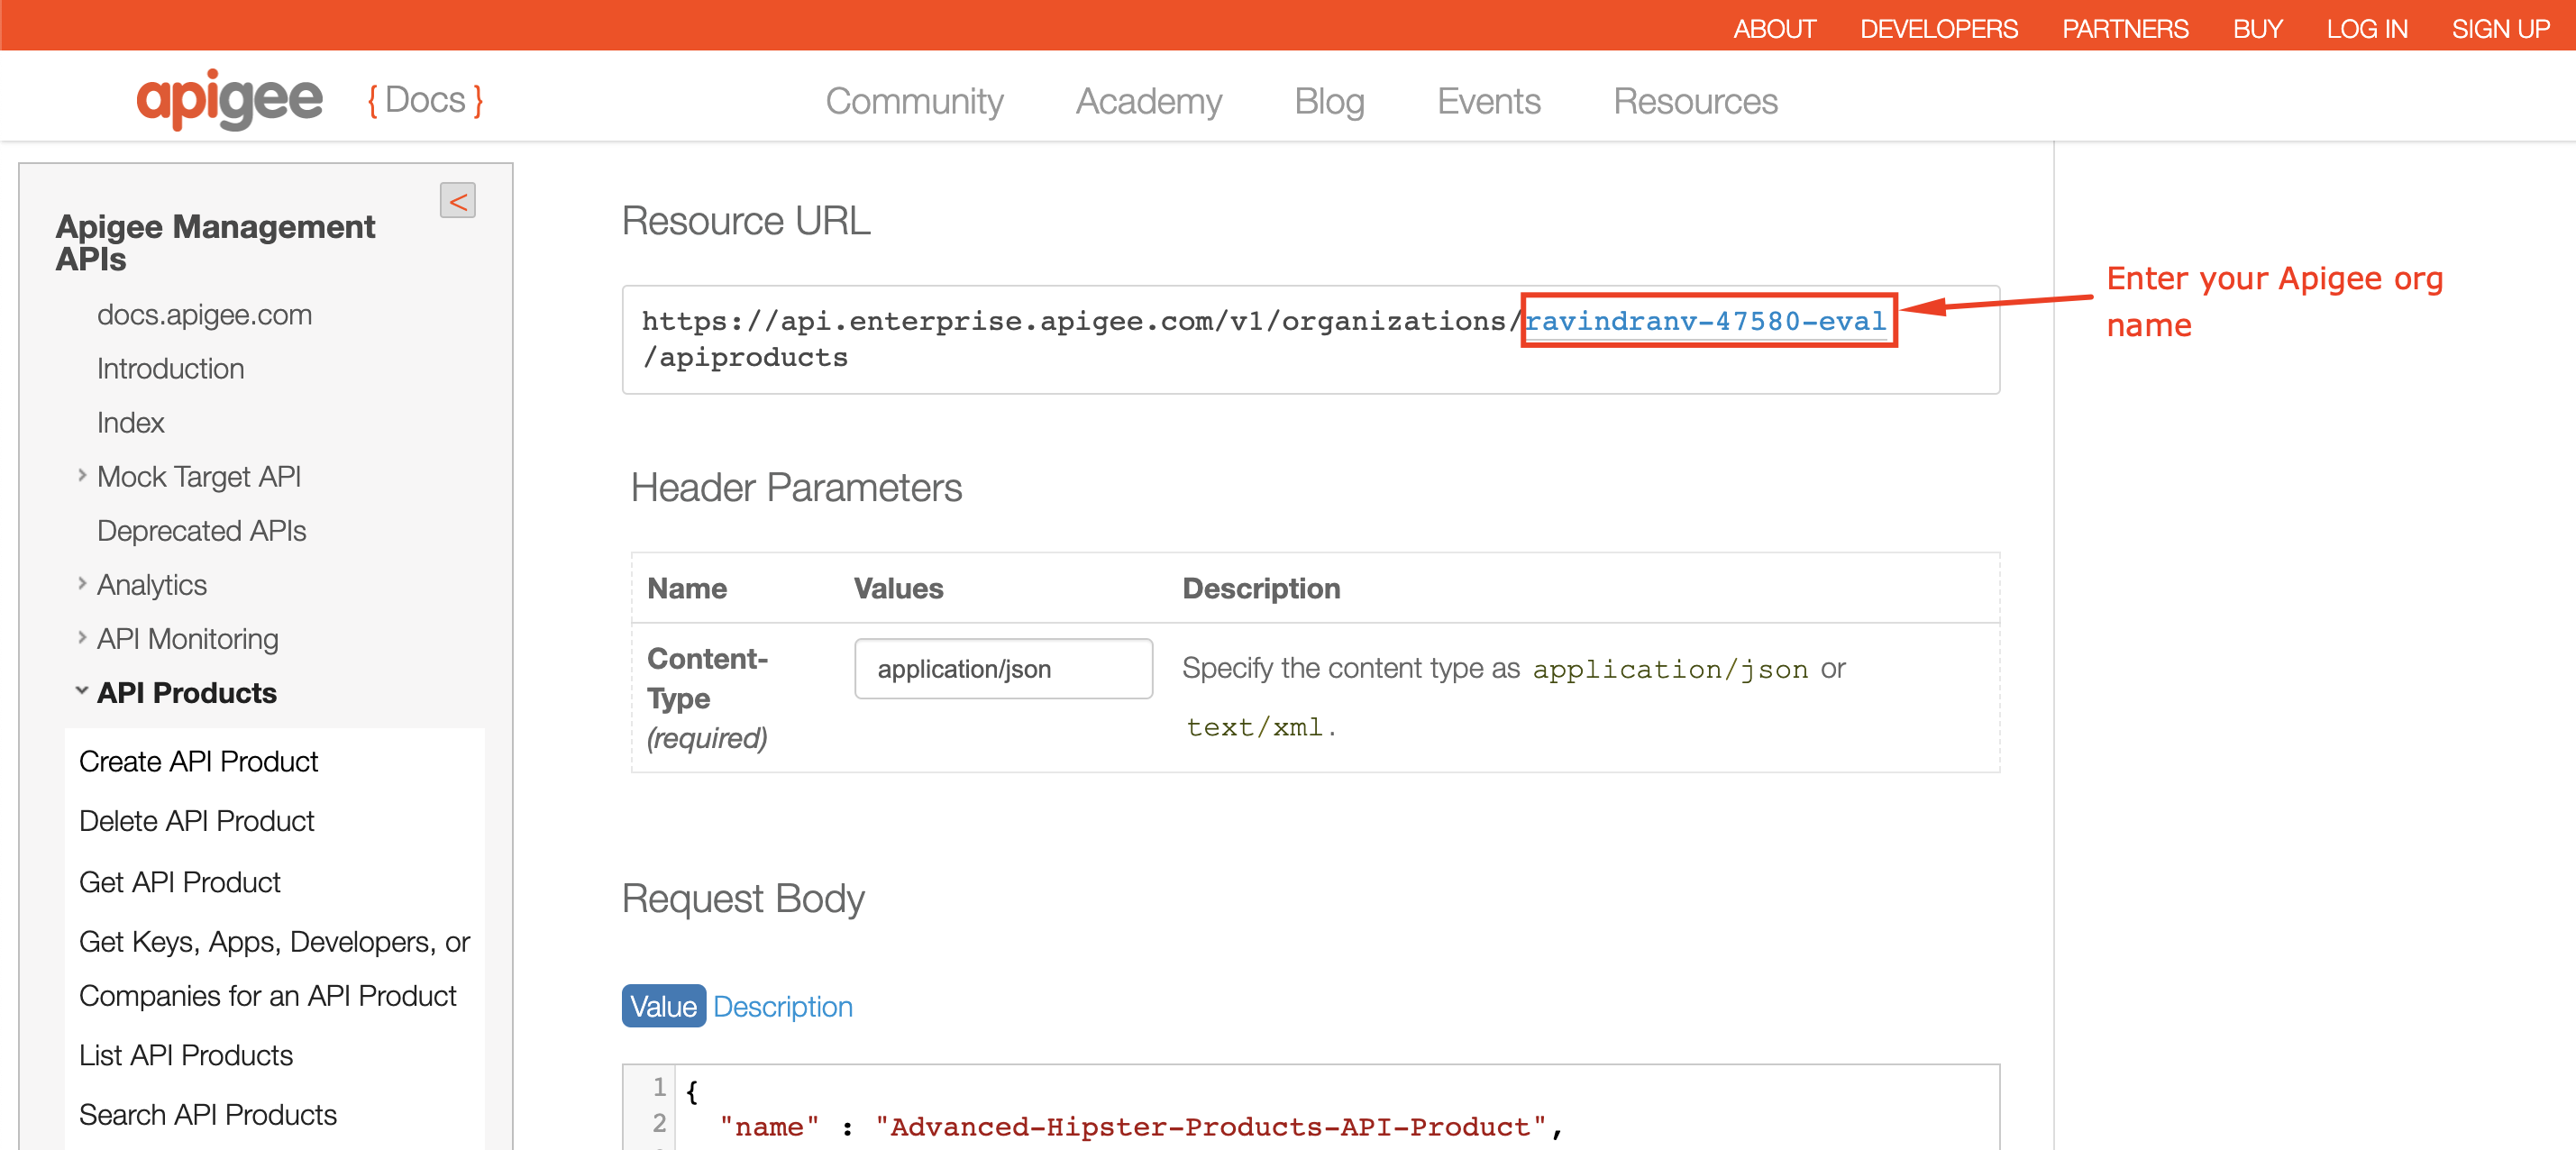2576x1150 pixels.
Task: Click SIGN UP
Action: [x=2500, y=29]
